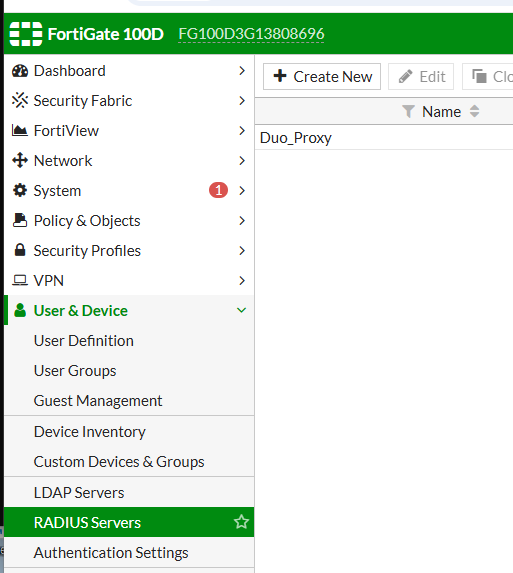Select the Duo_Proxy server row
The height and width of the screenshot is (573, 513).
[x=384, y=138]
